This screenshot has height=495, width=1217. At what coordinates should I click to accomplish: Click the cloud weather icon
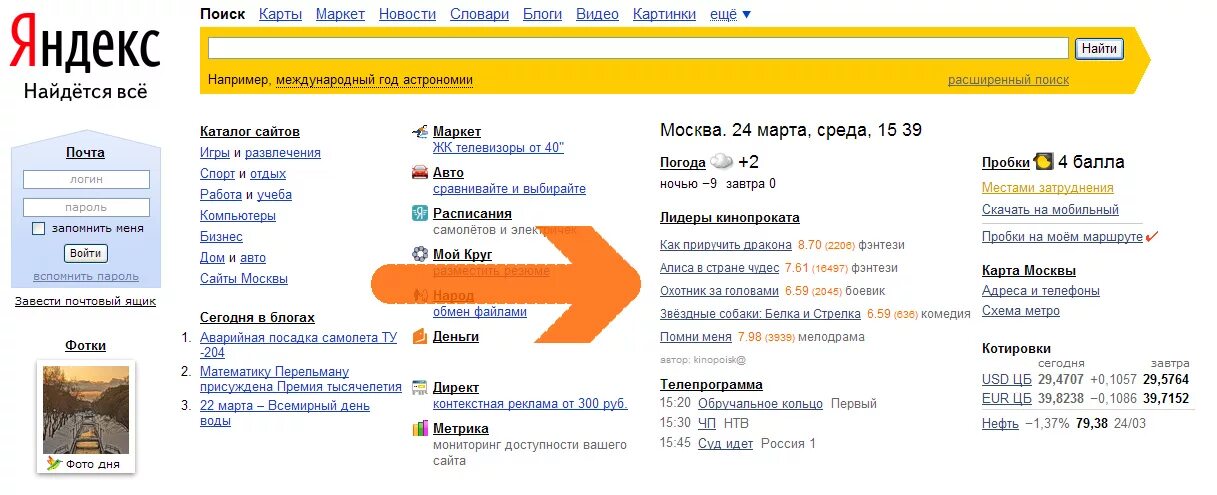[x=722, y=162]
